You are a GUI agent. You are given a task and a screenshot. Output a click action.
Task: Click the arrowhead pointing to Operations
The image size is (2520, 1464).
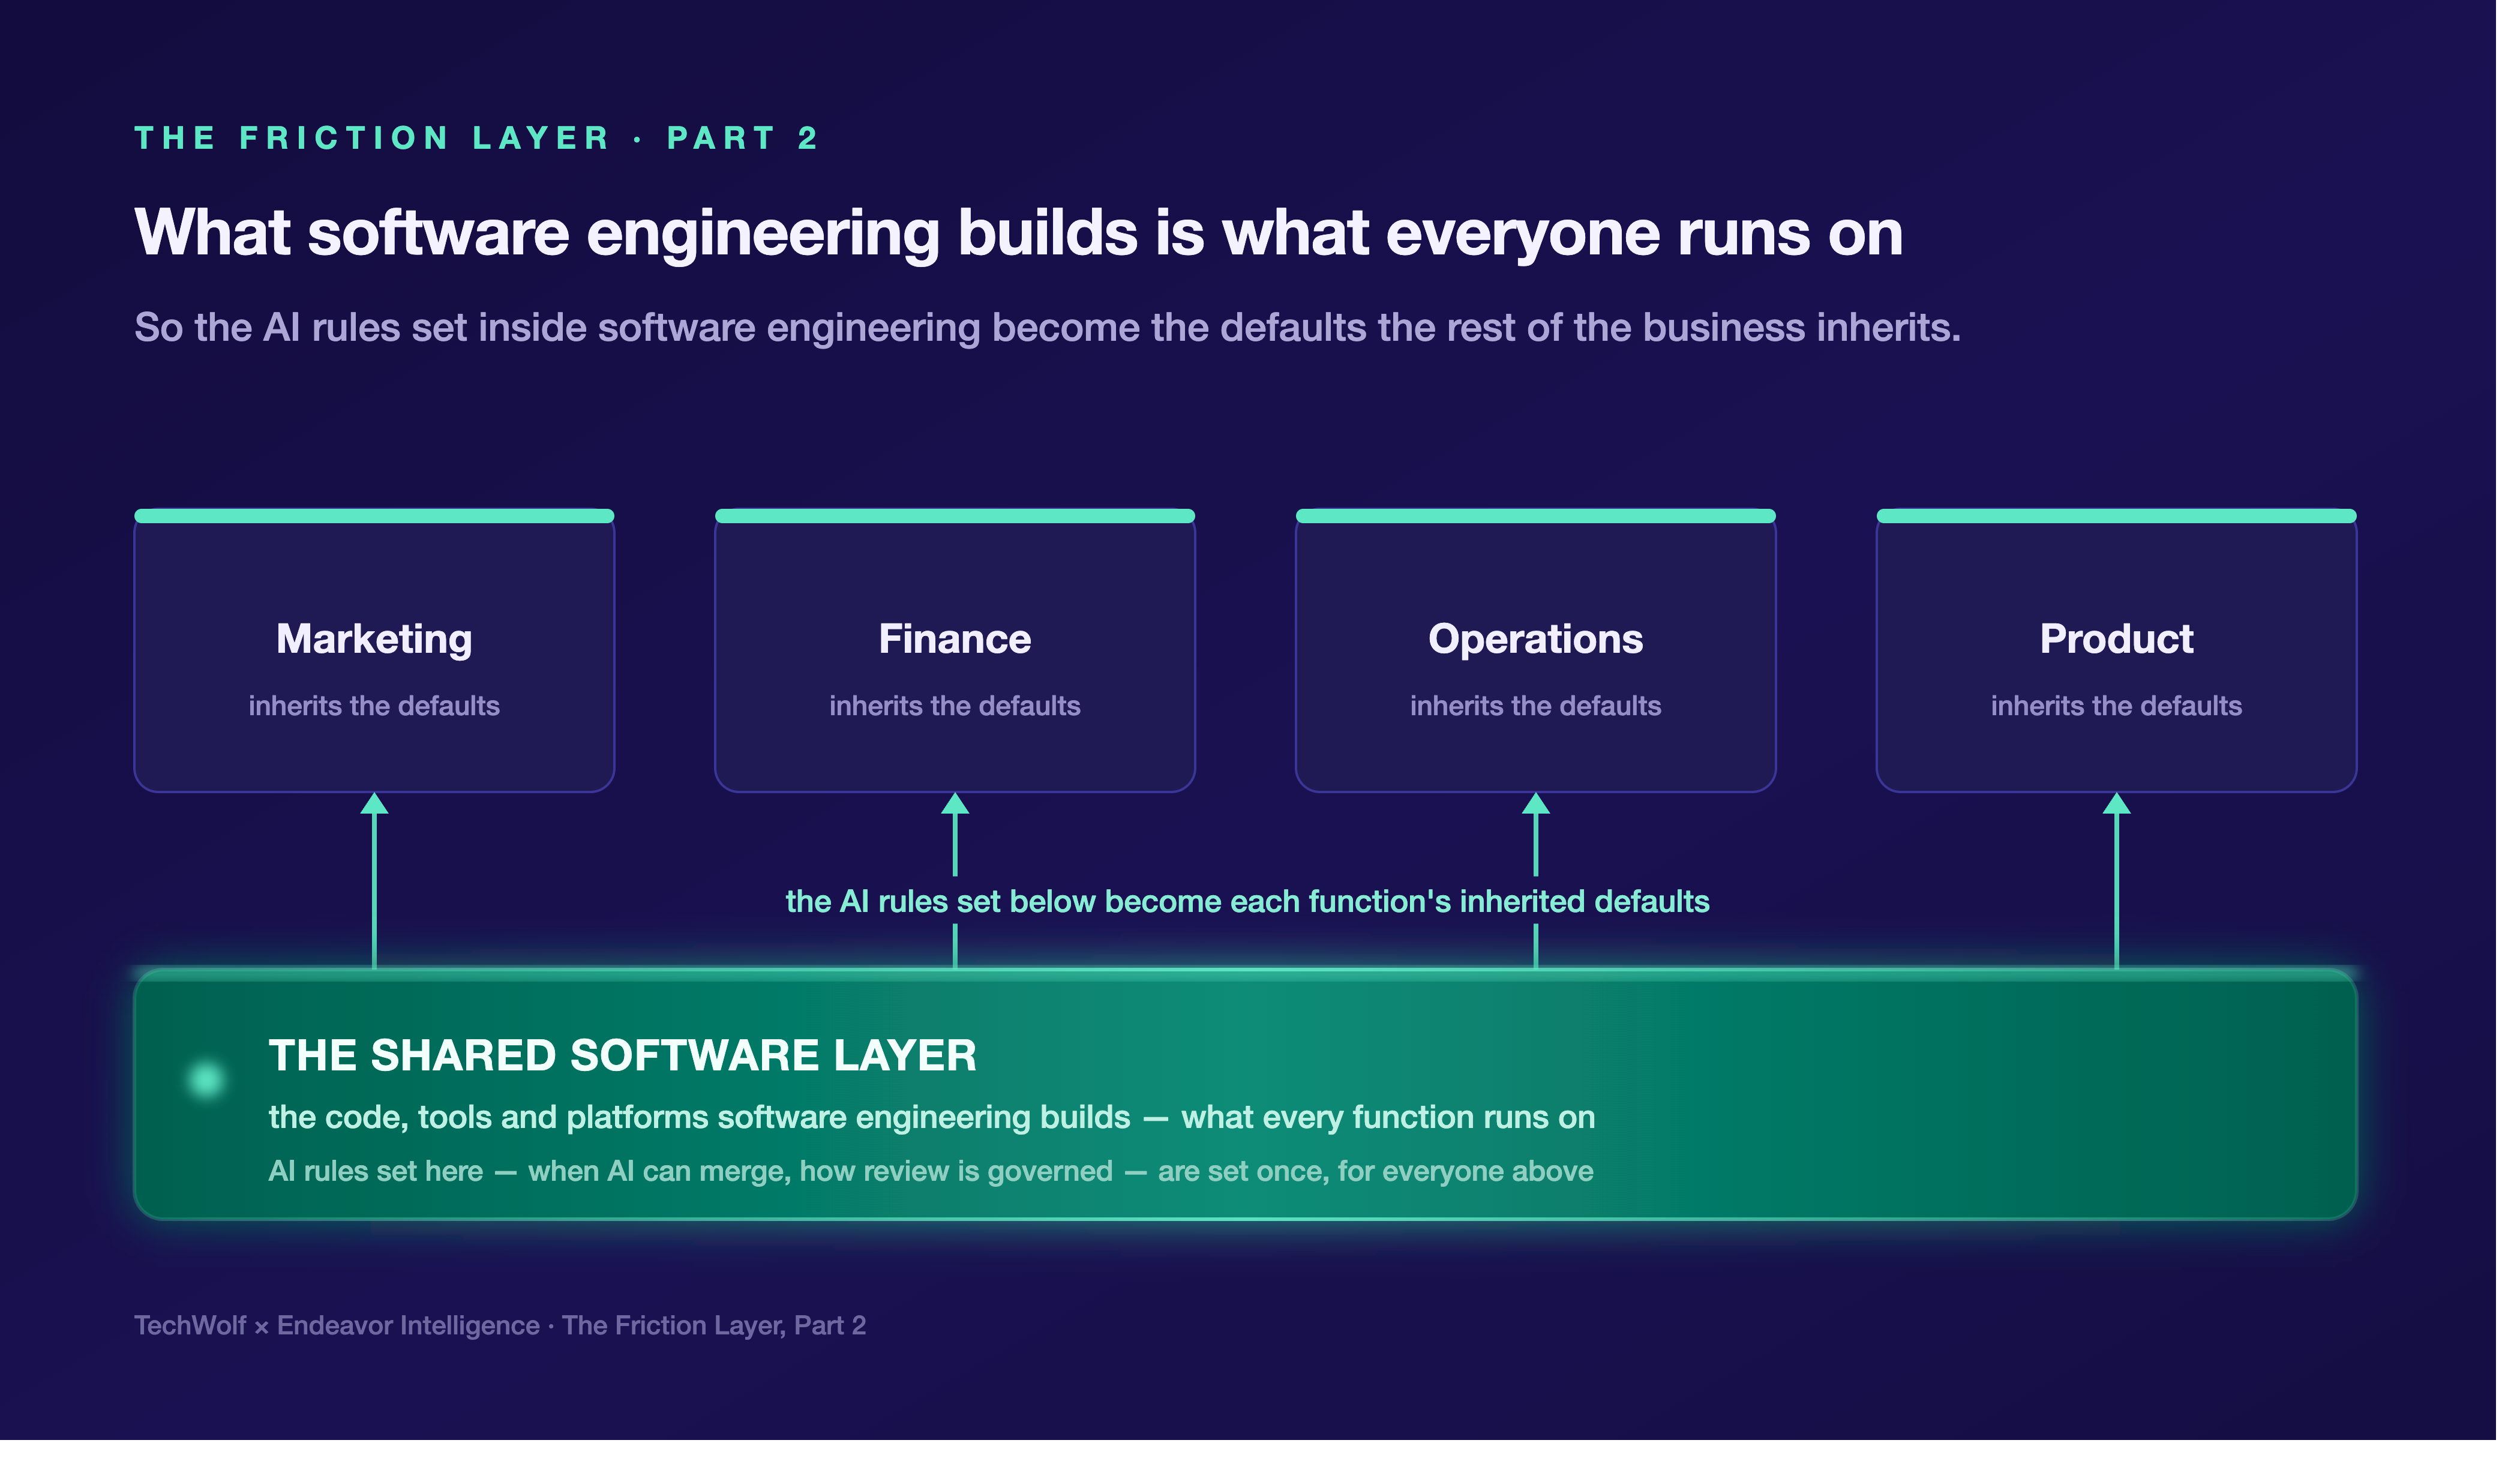[1536, 804]
